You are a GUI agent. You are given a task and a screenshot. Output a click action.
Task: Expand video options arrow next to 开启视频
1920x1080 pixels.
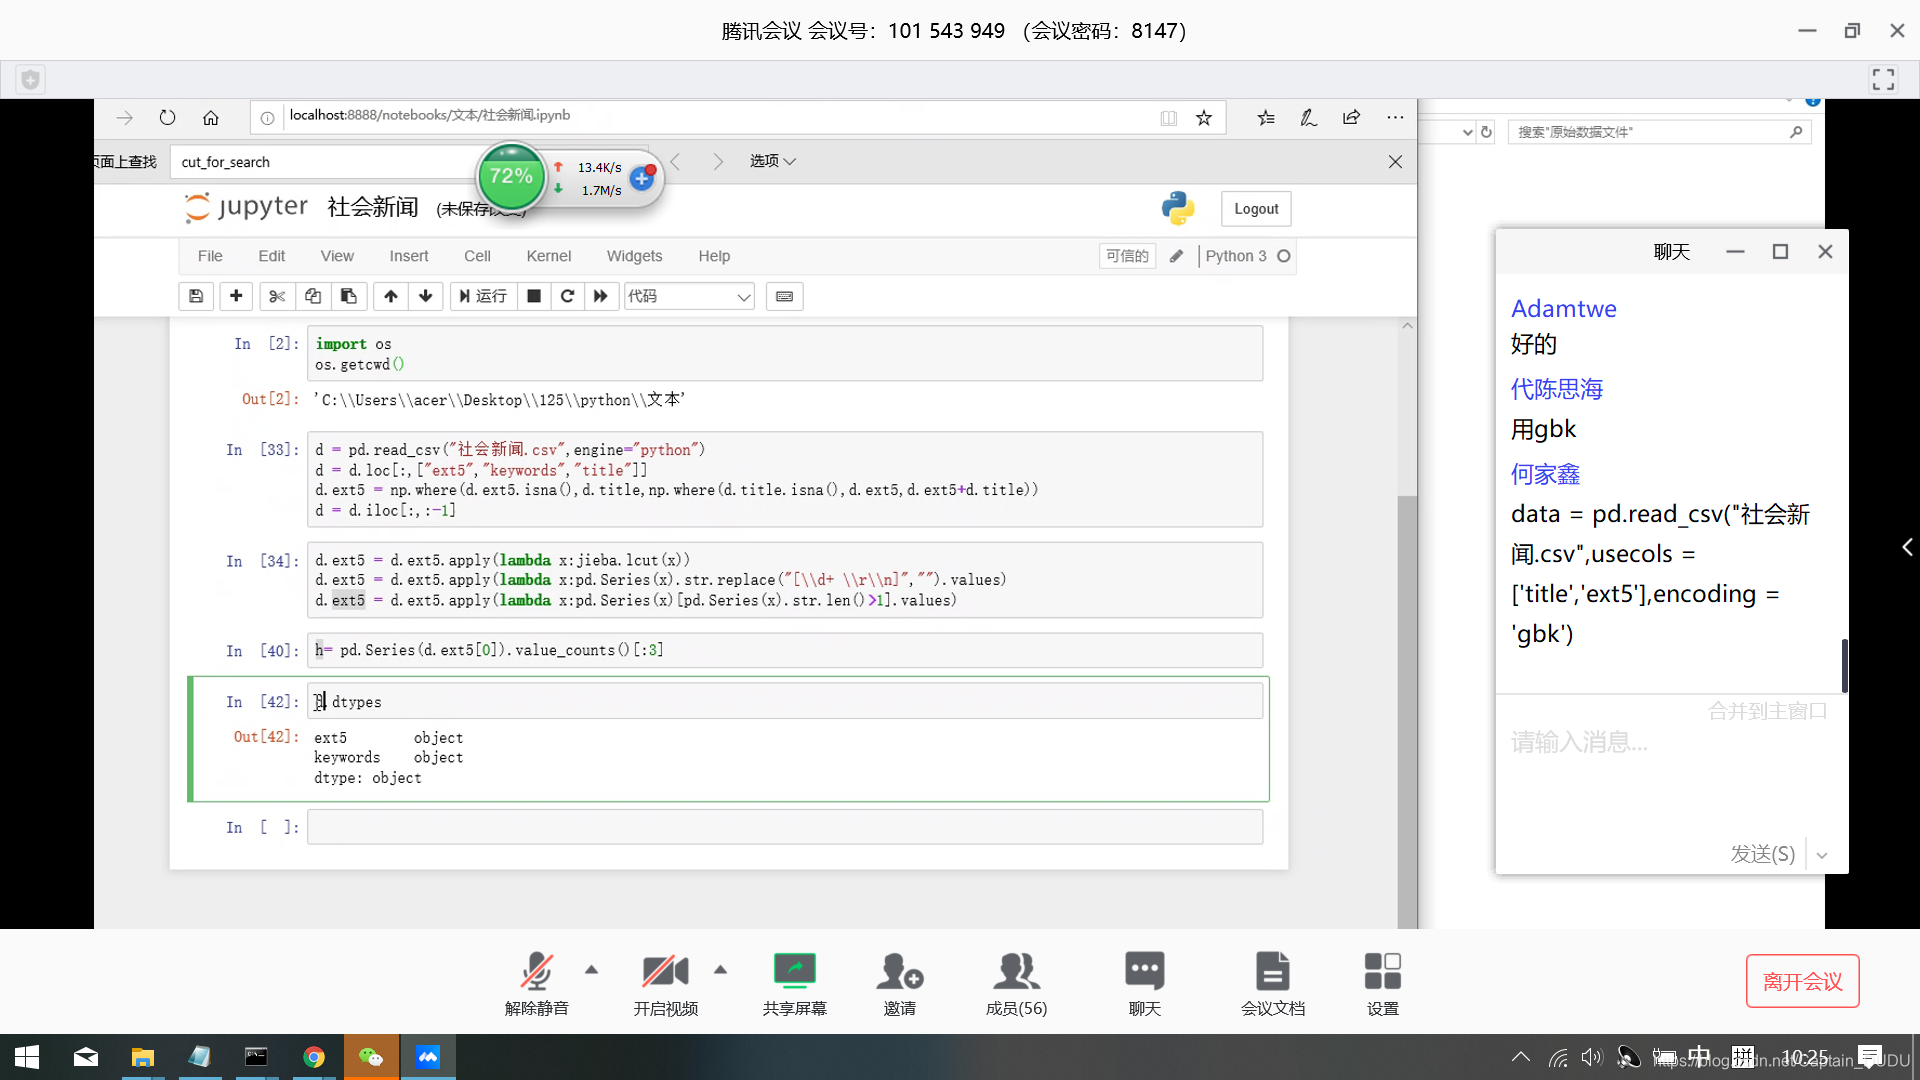(721, 969)
